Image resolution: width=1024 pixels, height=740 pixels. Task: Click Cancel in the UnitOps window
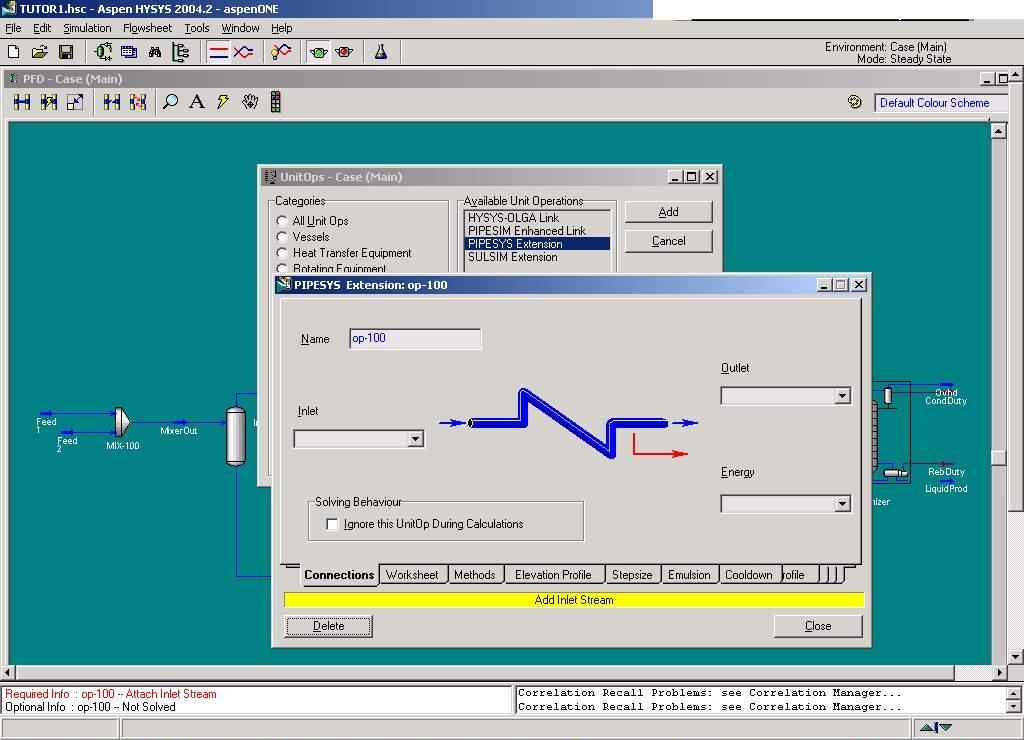pos(668,241)
